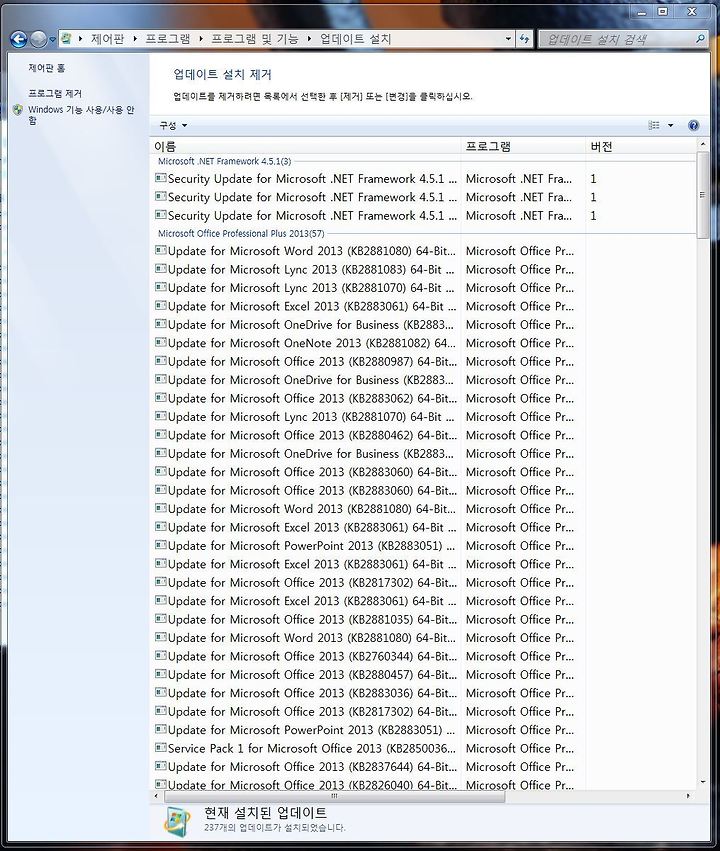Click icon of Office 2013 (KB2880457) row

click(x=161, y=674)
